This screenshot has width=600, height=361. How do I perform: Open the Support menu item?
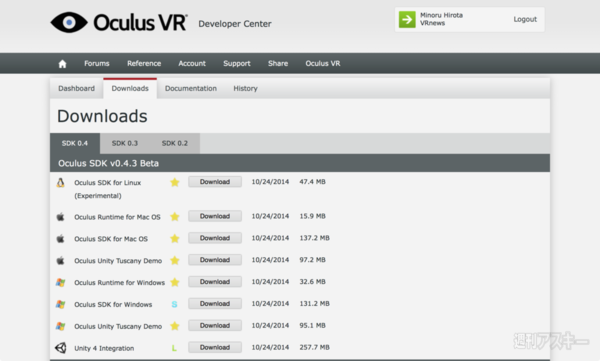point(237,64)
